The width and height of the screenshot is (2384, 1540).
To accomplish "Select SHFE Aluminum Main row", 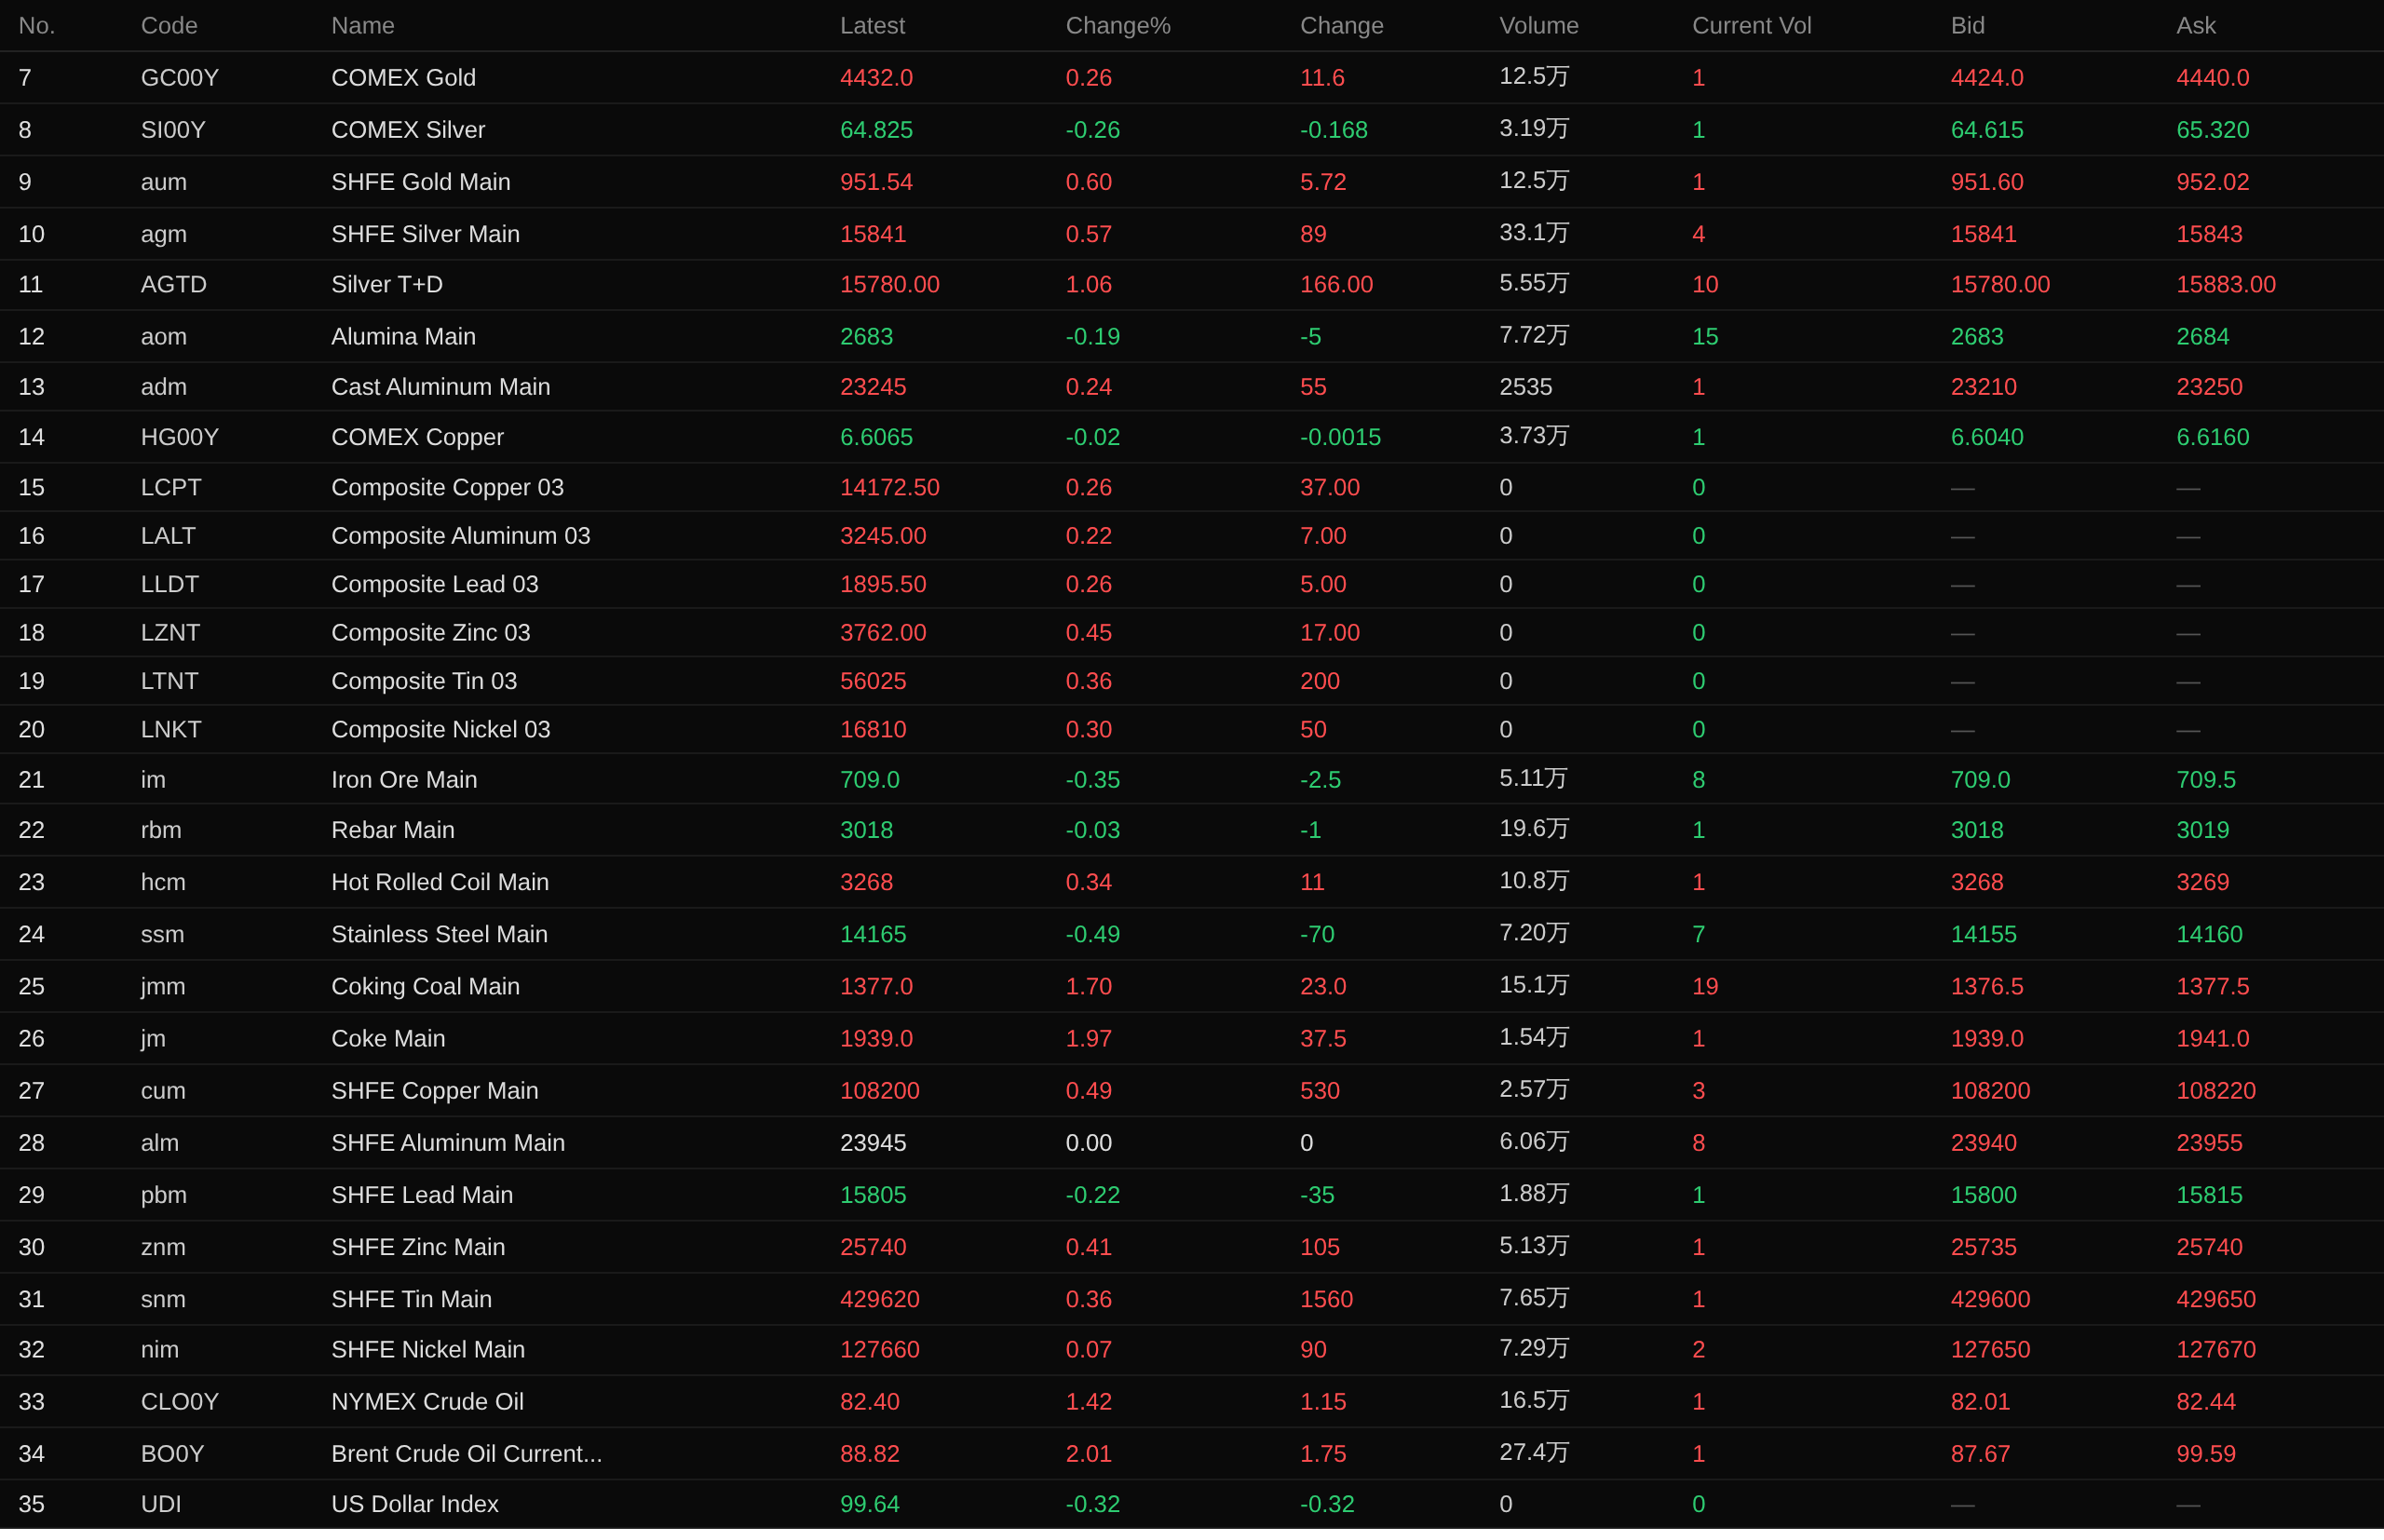I will click(x=1192, y=1143).
